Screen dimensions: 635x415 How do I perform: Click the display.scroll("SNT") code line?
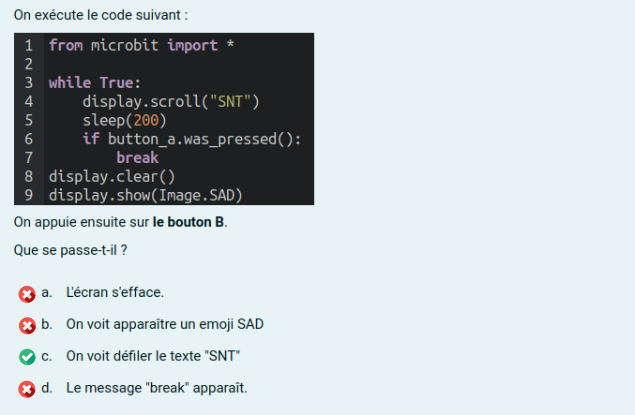(170, 102)
